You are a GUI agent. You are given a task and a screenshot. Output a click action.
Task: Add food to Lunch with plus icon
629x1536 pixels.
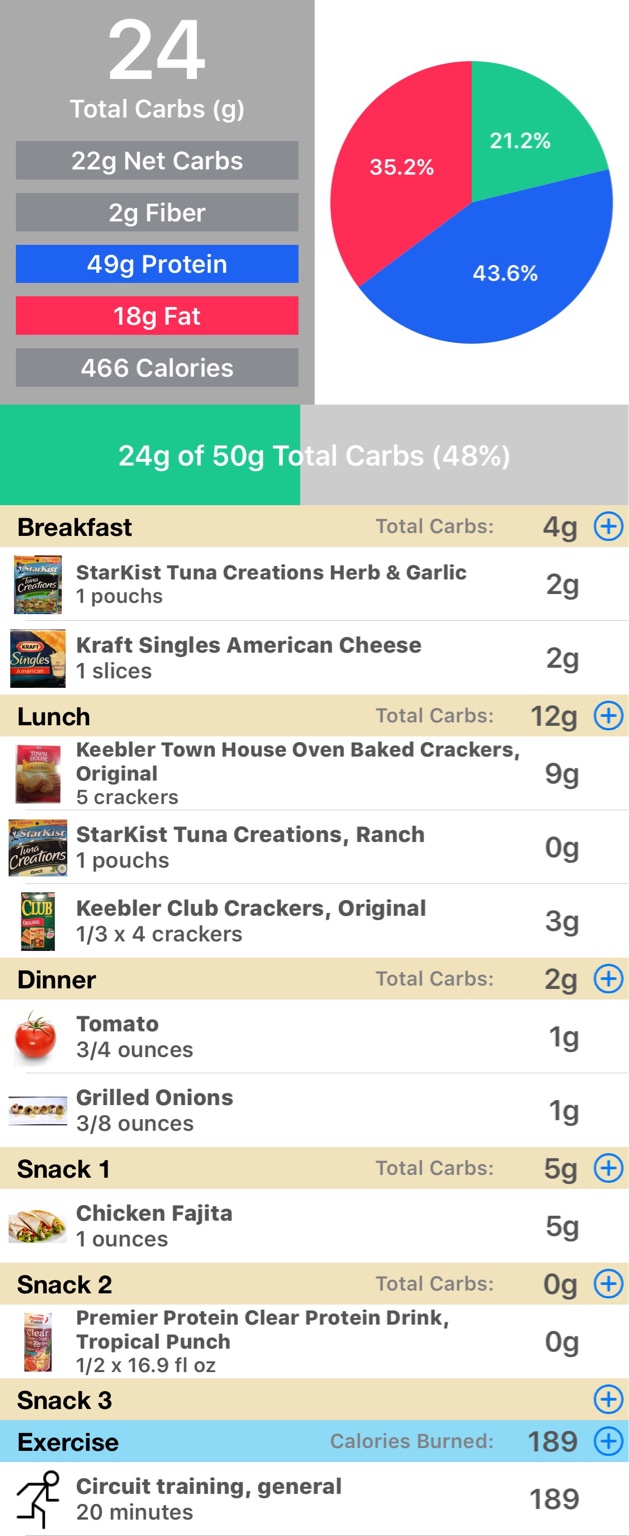(608, 716)
